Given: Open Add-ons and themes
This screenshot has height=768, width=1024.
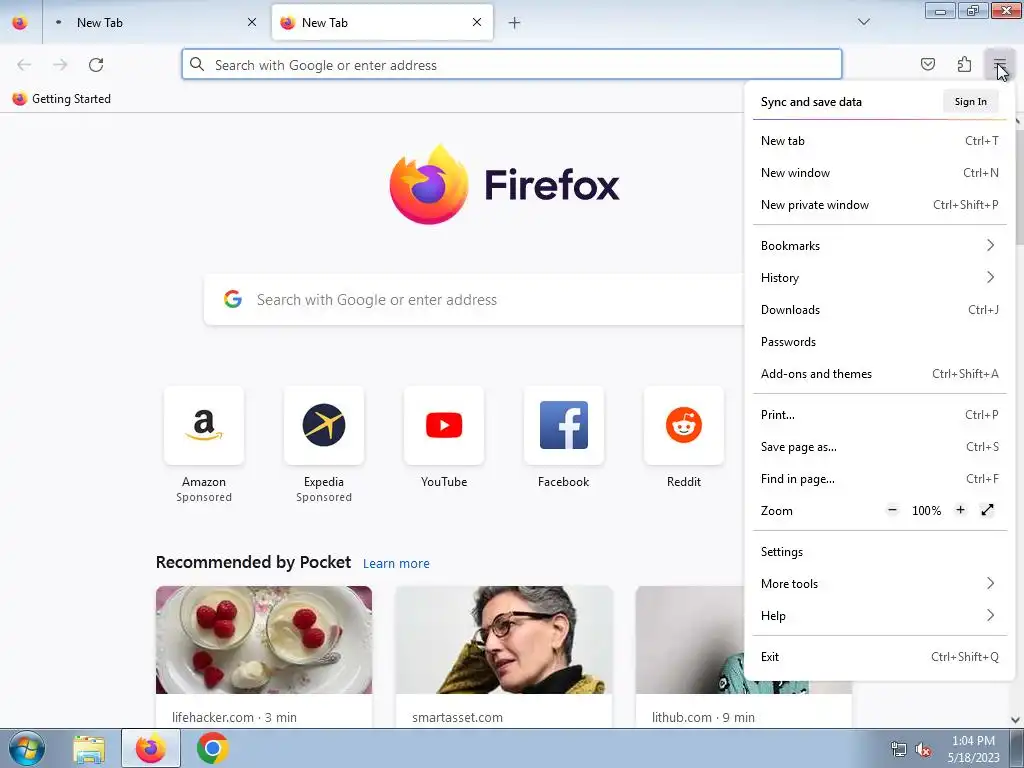Looking at the screenshot, I should [x=880, y=374].
